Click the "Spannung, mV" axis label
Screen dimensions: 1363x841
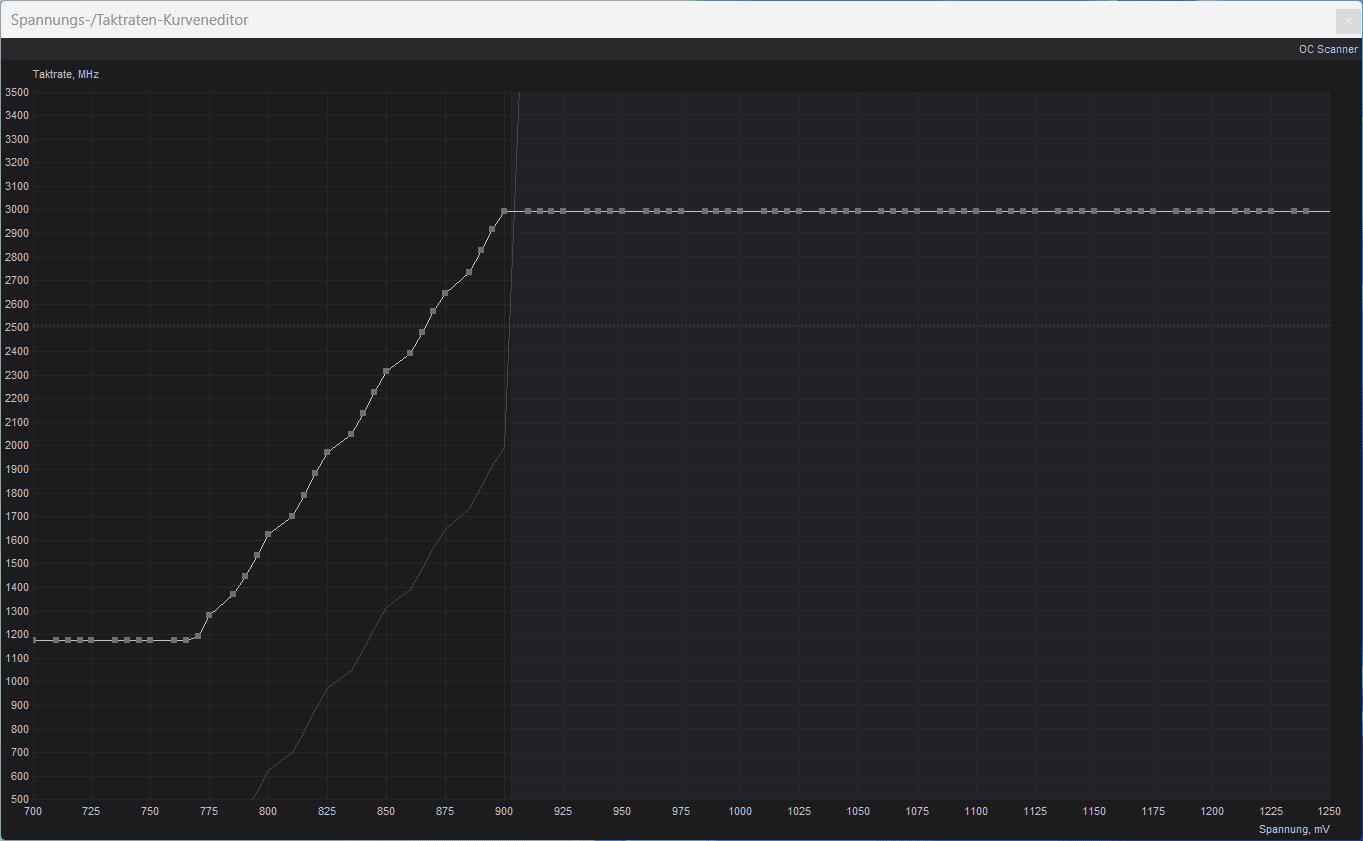pyautogui.click(x=1294, y=829)
